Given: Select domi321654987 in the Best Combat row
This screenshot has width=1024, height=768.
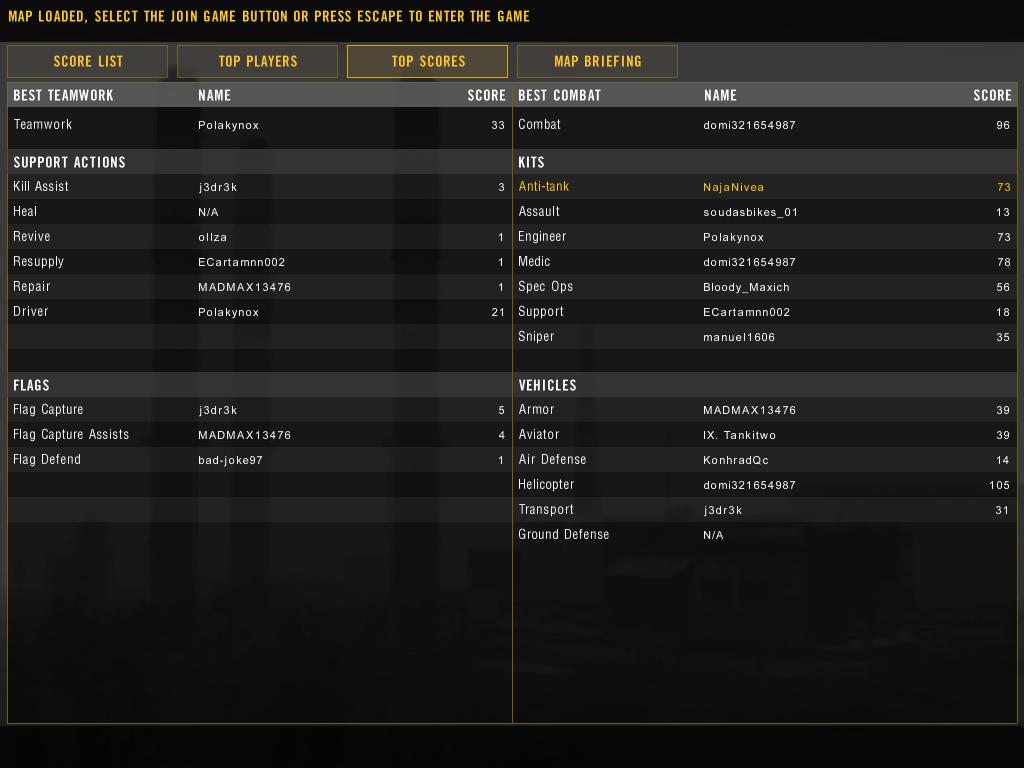Looking at the screenshot, I should 749,125.
